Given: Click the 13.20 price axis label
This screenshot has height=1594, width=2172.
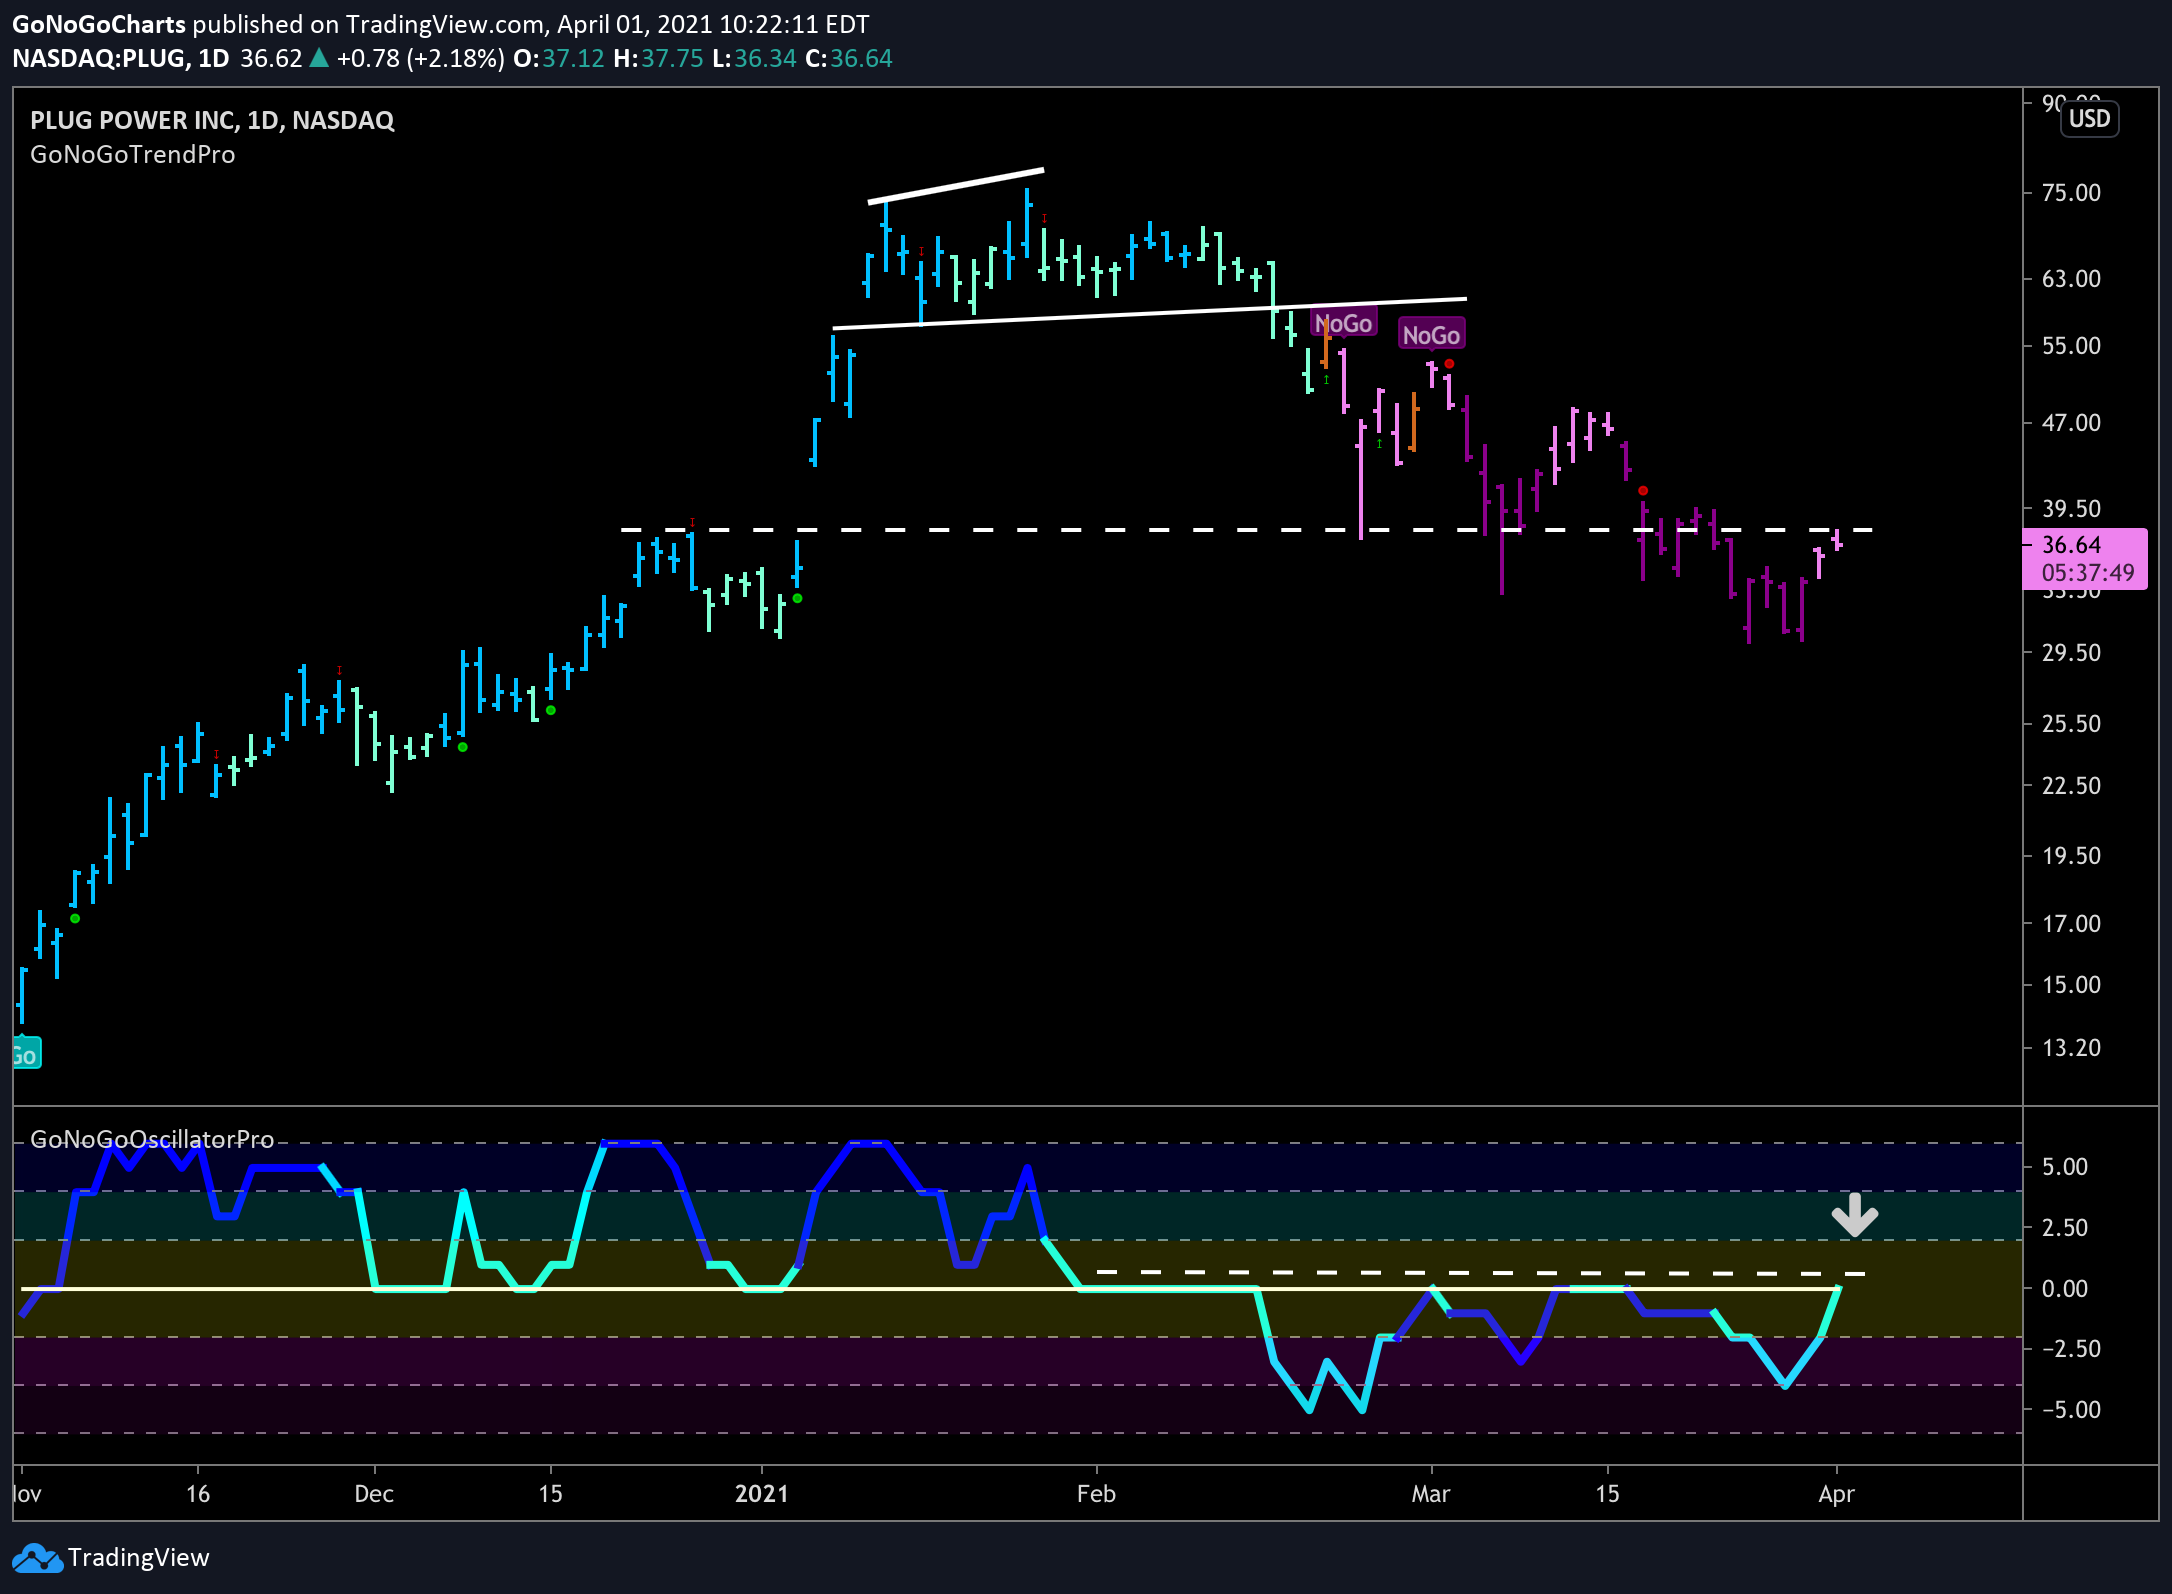Looking at the screenshot, I should click(2071, 1047).
